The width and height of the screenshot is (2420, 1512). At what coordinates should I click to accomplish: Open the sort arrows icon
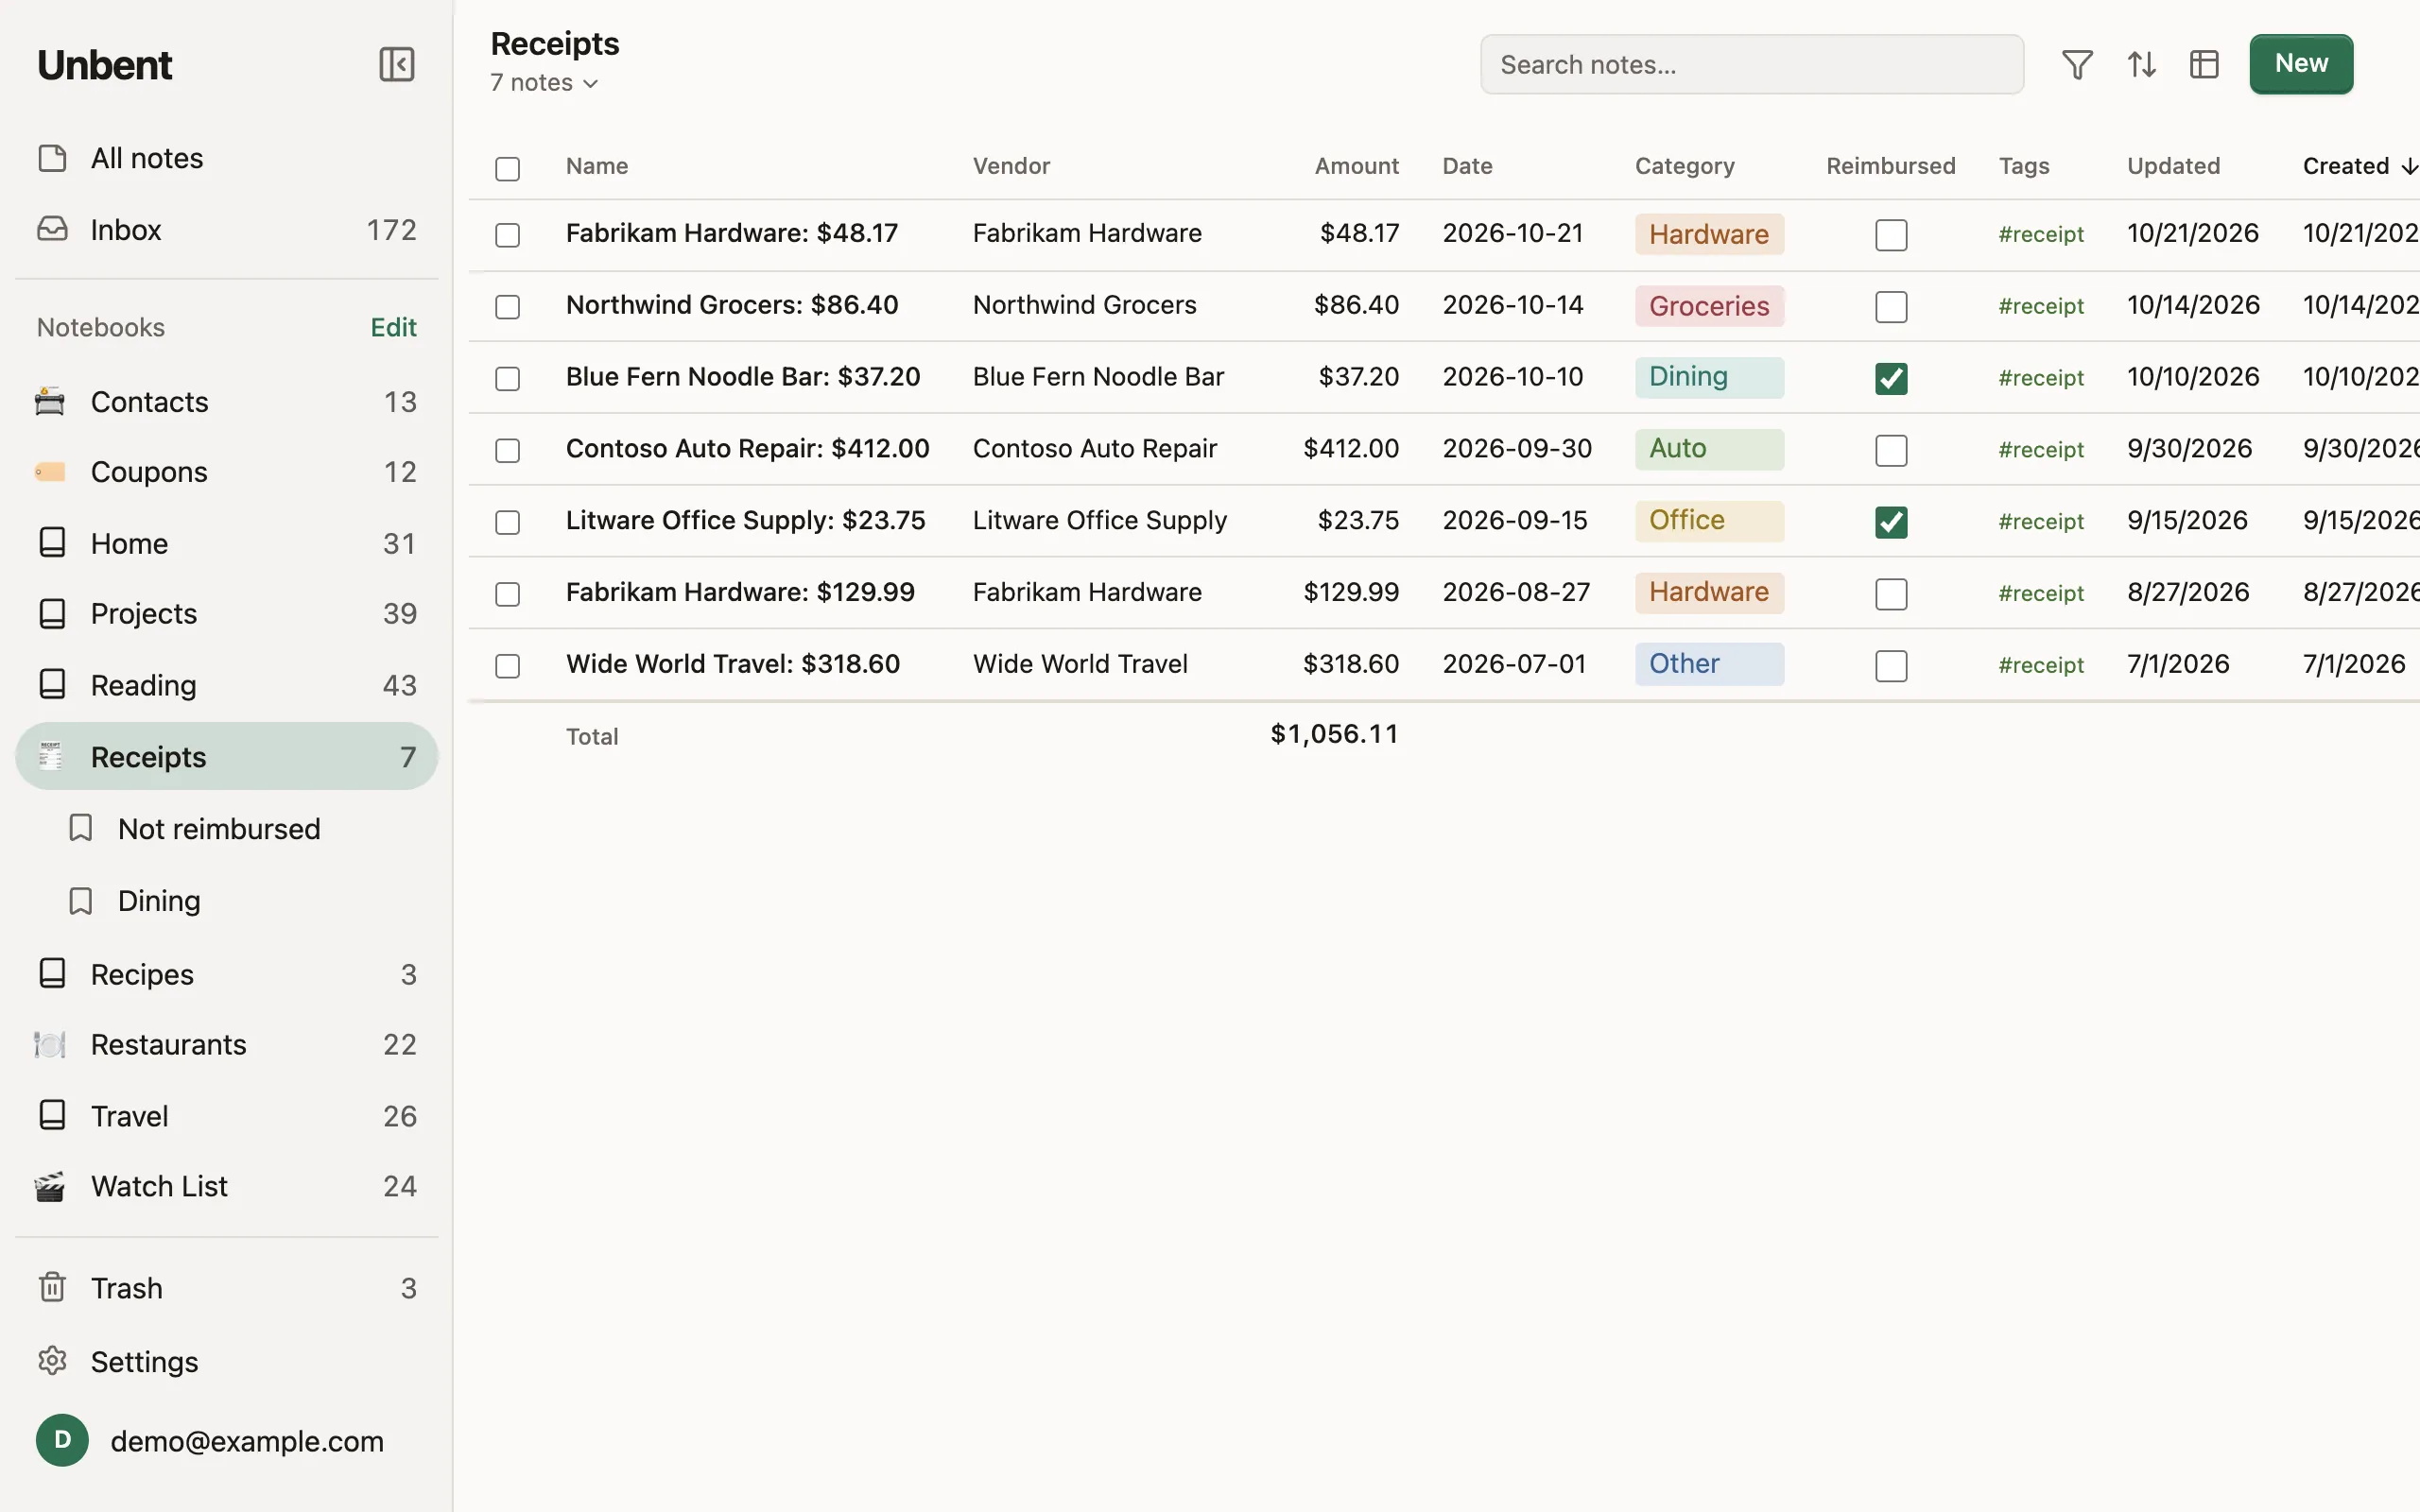coord(2141,65)
